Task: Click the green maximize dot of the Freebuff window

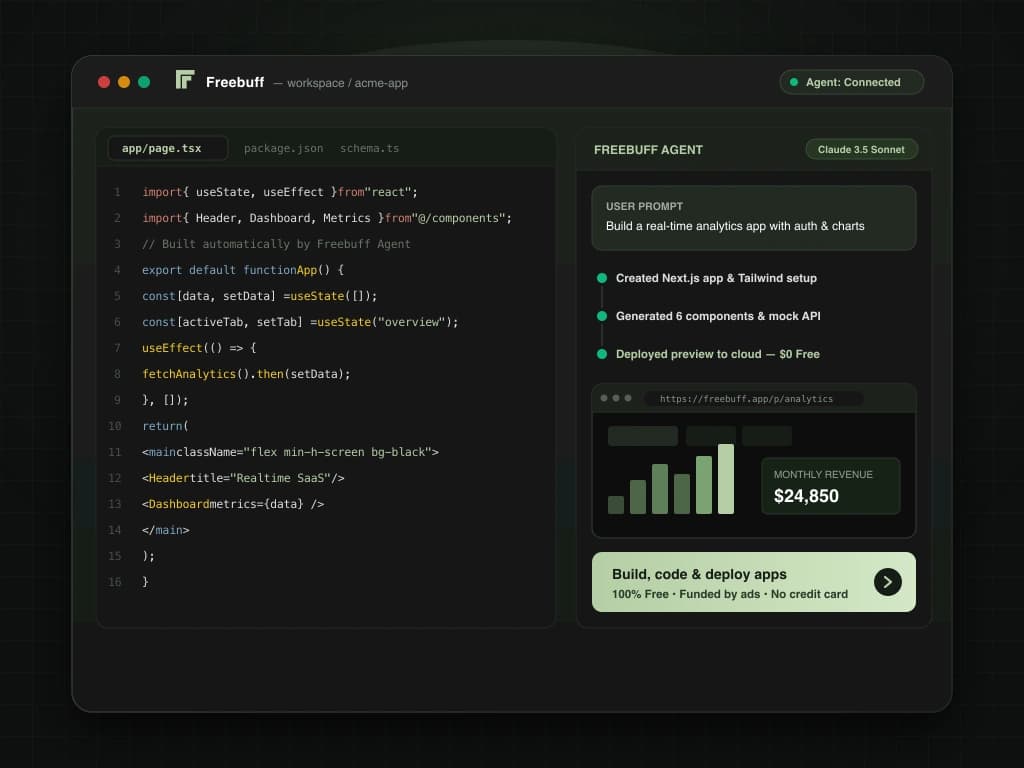Action: click(144, 82)
